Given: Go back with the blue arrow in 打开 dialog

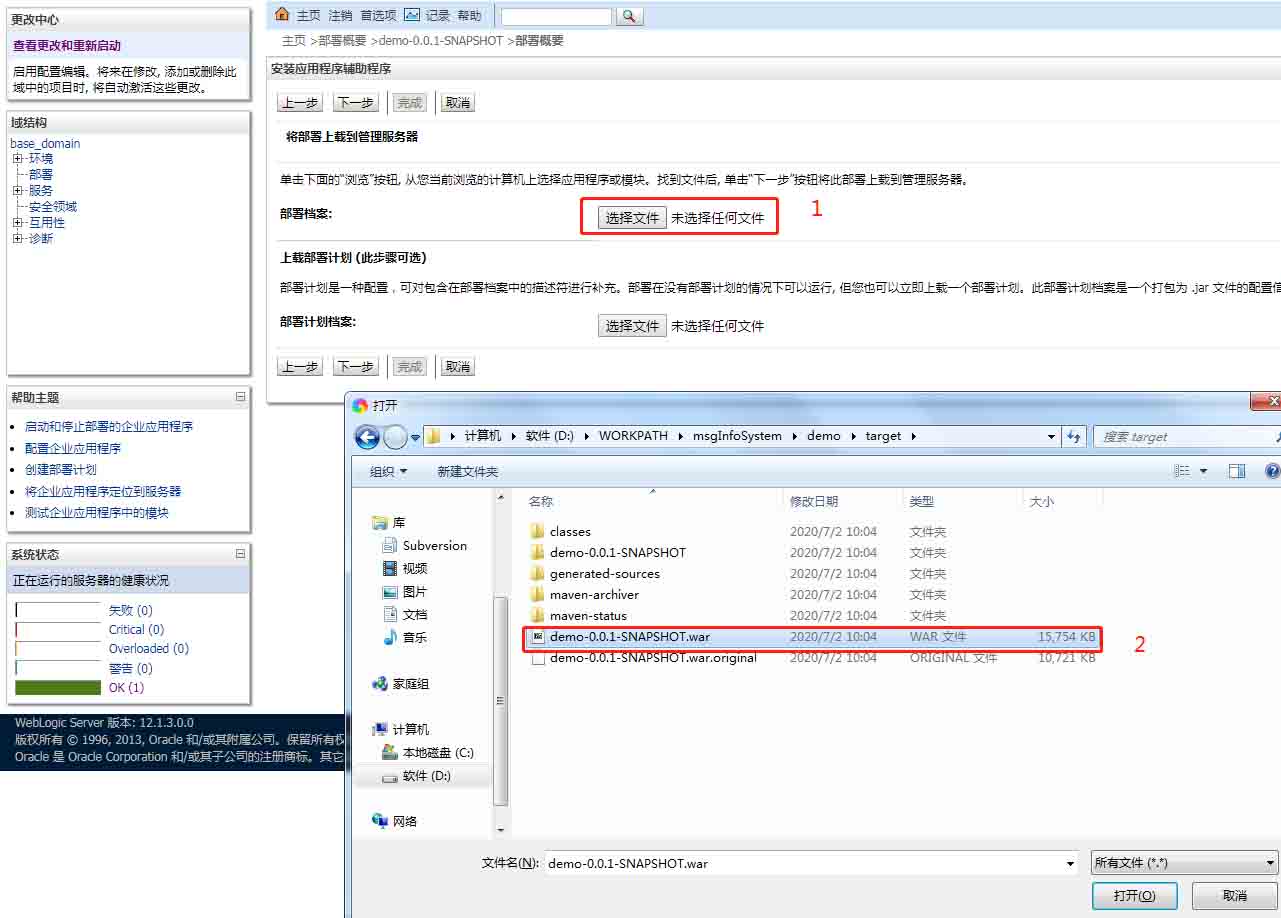Looking at the screenshot, I should pyautogui.click(x=367, y=437).
